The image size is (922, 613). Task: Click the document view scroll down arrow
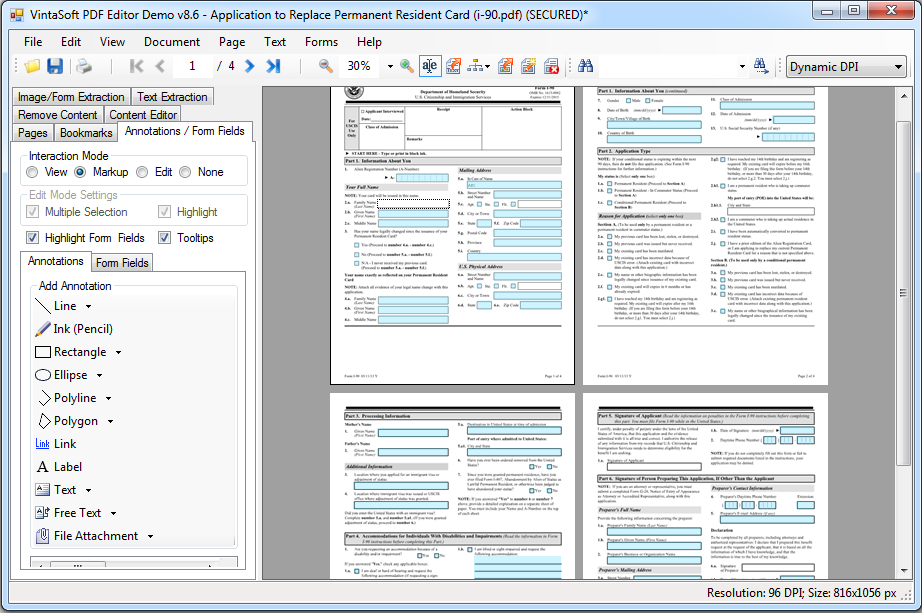903,571
